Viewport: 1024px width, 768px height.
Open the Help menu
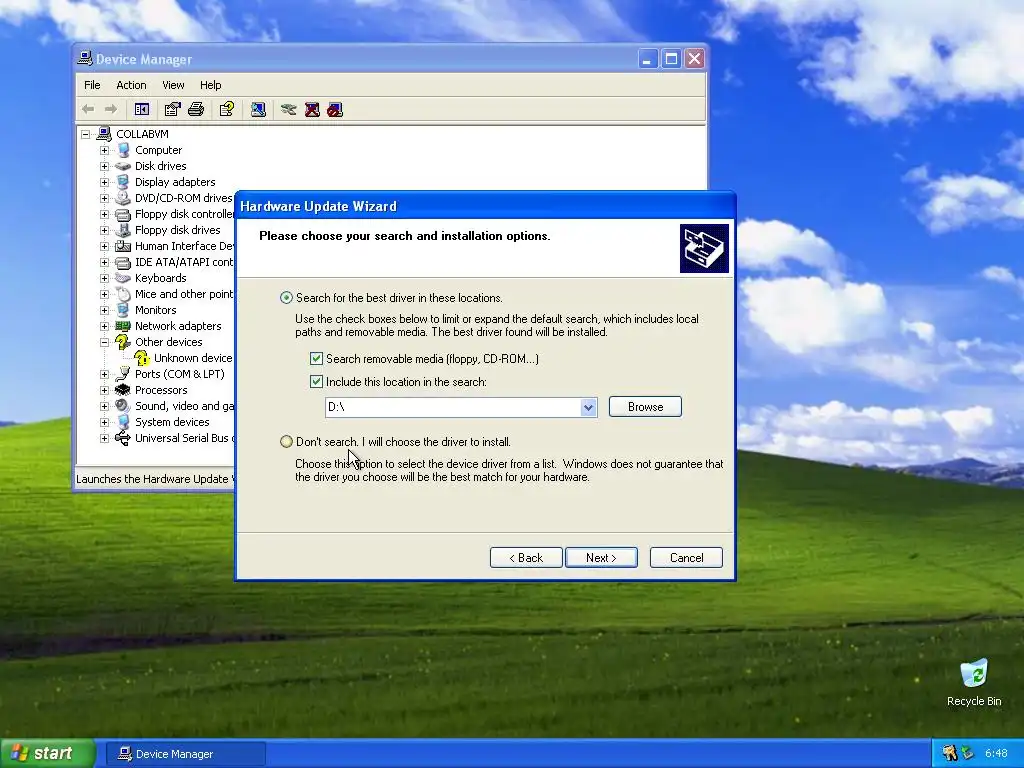[210, 85]
